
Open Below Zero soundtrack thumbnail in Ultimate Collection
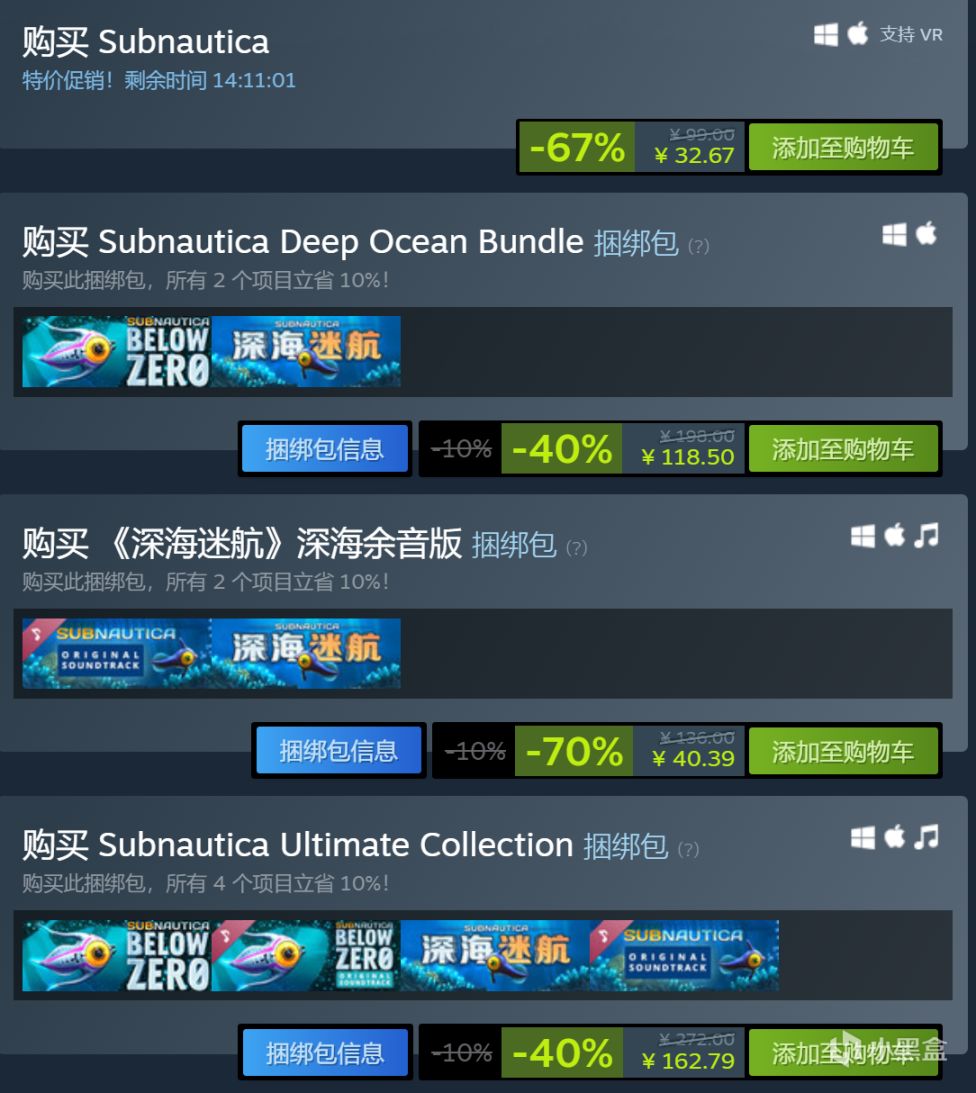pyautogui.click(x=305, y=955)
